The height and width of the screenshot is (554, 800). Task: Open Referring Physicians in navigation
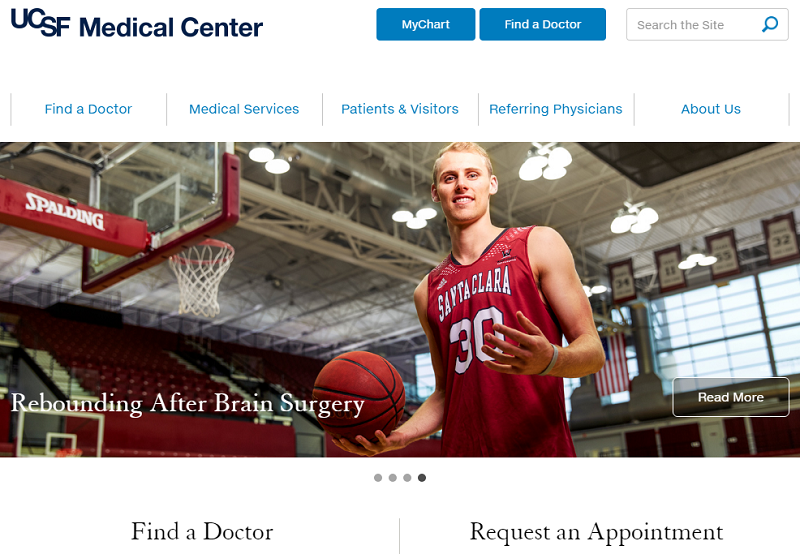tap(556, 109)
